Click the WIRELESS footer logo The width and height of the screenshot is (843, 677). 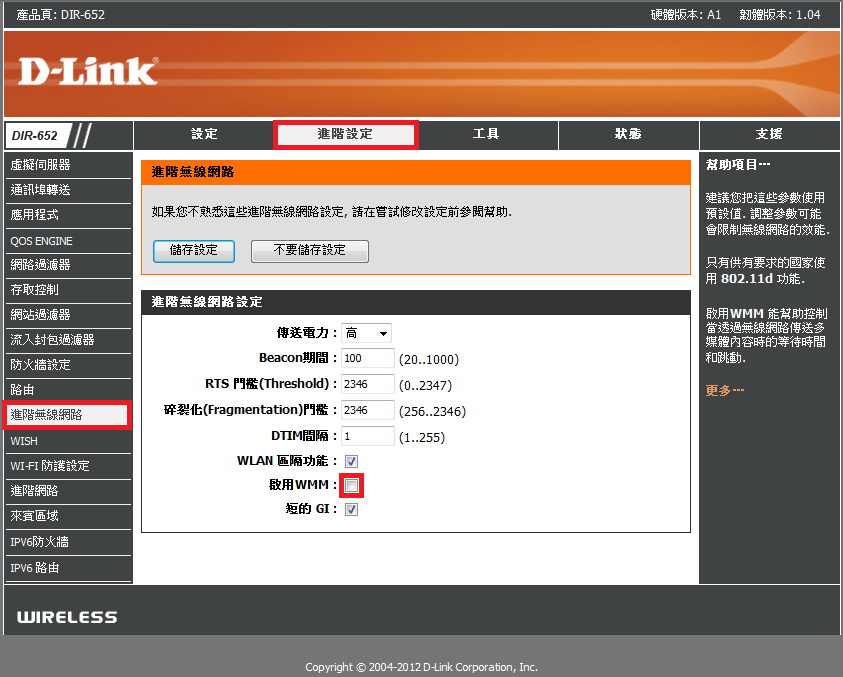(x=67, y=617)
